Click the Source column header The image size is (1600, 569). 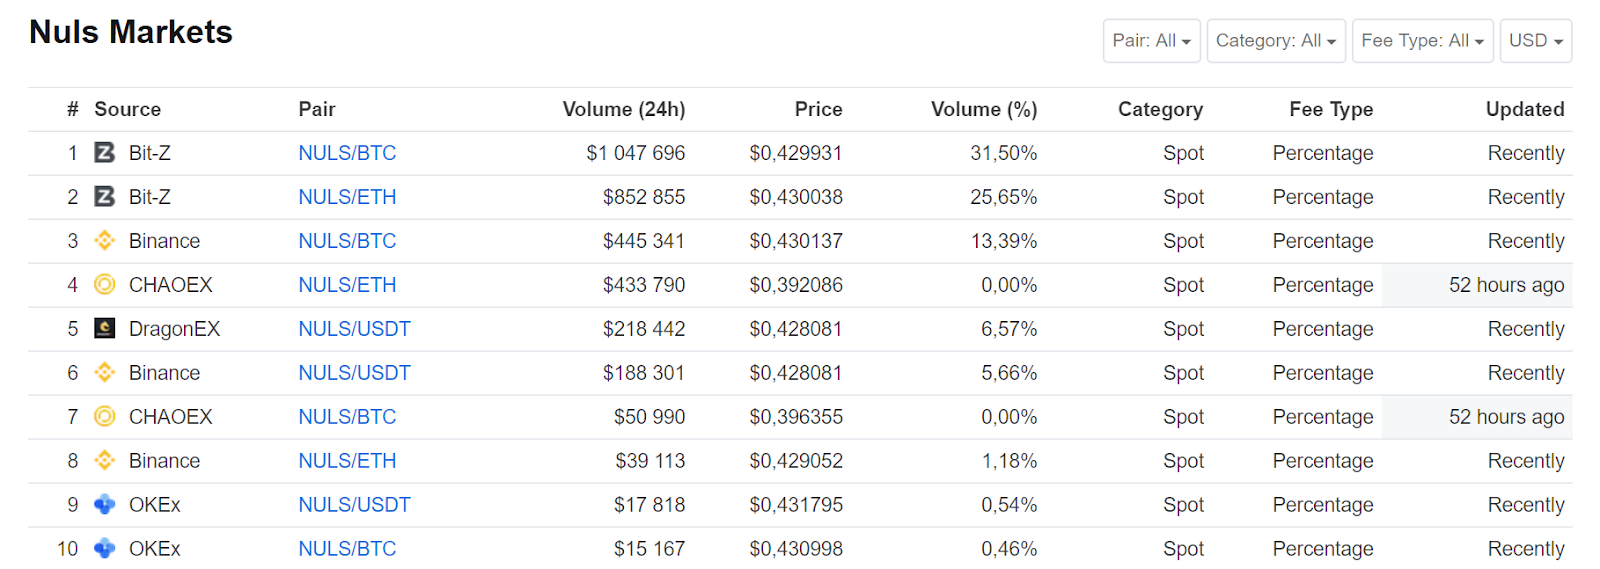127,109
